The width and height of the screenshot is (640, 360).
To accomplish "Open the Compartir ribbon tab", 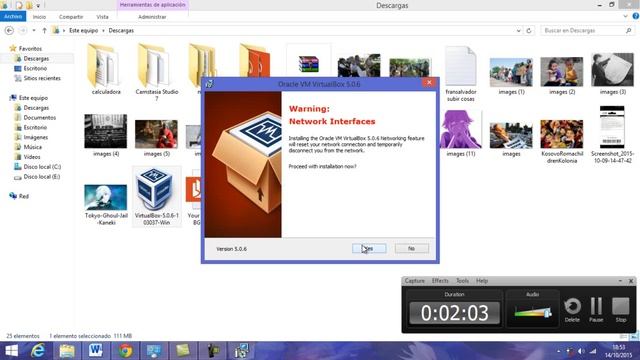I will pyautogui.click(x=71, y=17).
